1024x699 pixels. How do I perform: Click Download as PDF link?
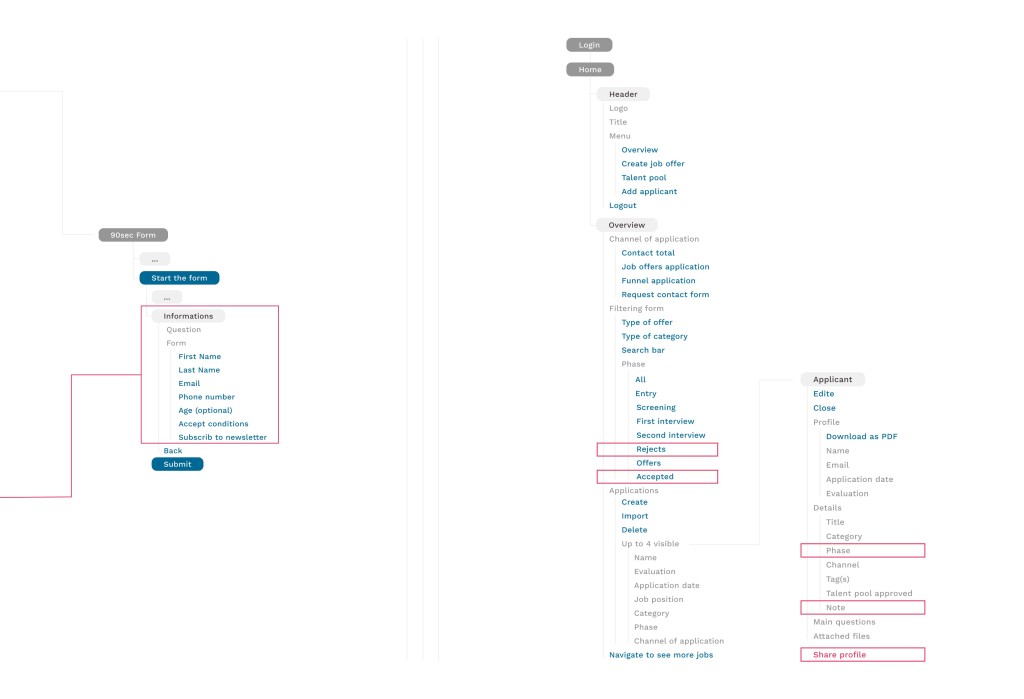tap(861, 436)
